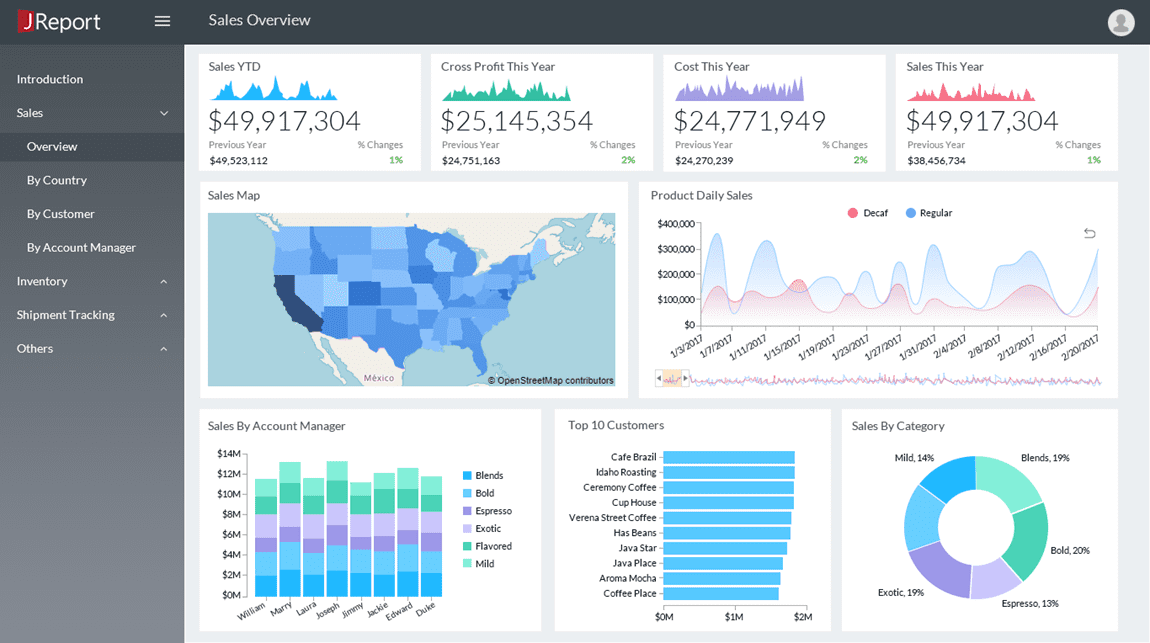This screenshot has width=1150, height=643.
Task: Select Overview in the sidebar
Action: (53, 146)
